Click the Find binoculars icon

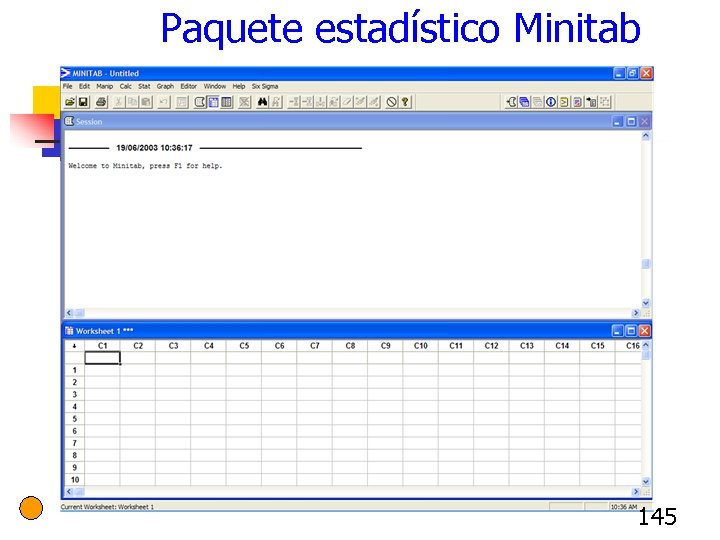pyautogui.click(x=262, y=102)
